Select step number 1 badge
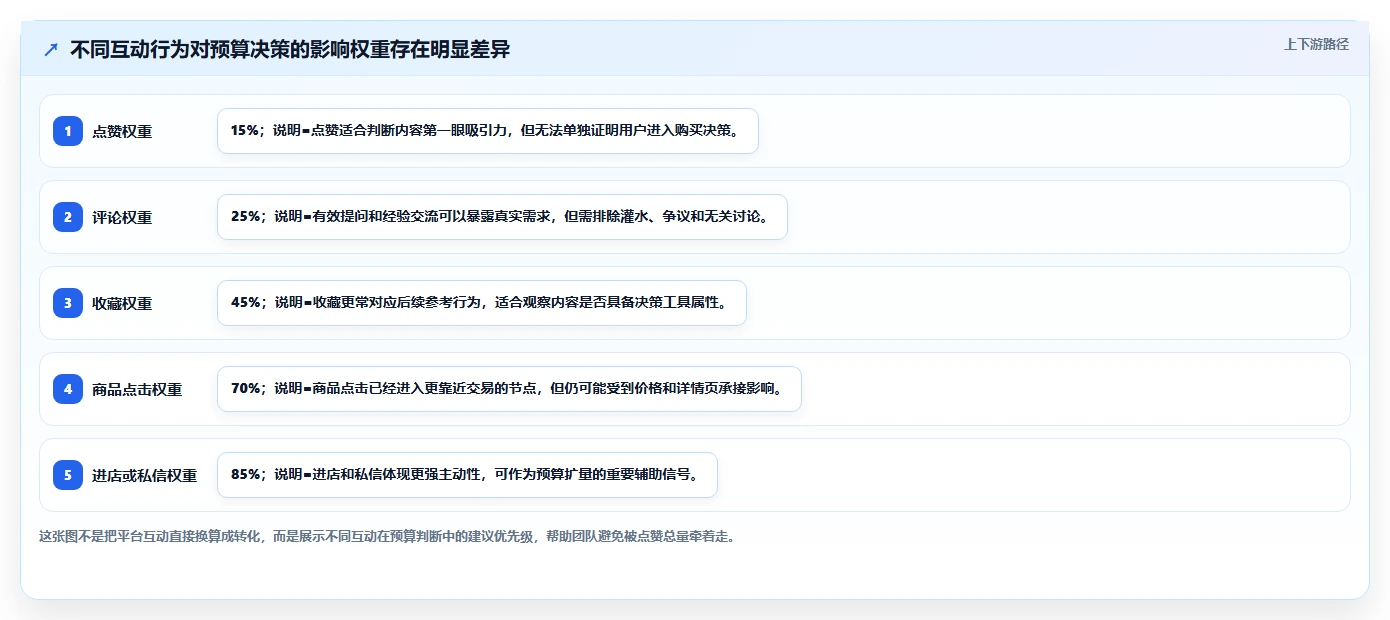This screenshot has width=1390, height=620. click(x=68, y=131)
